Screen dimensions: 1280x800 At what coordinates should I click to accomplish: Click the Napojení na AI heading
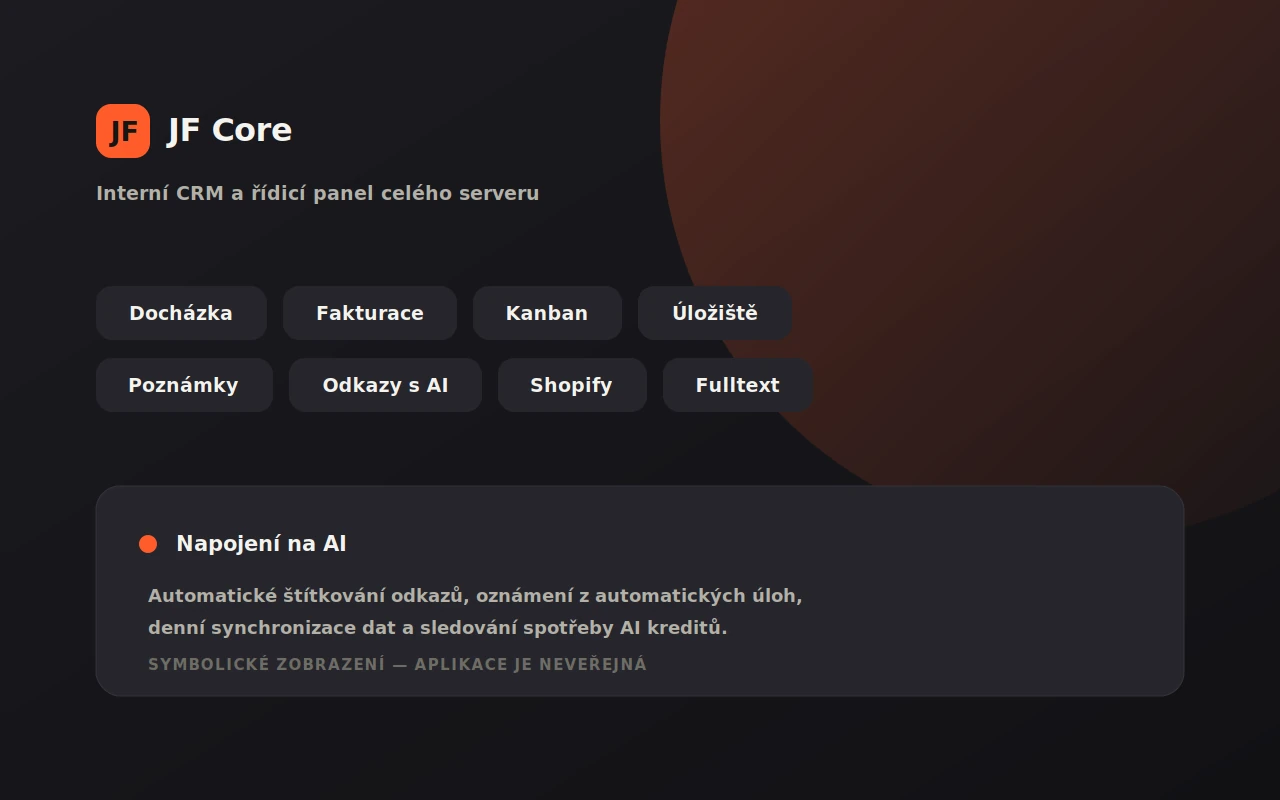click(261, 544)
